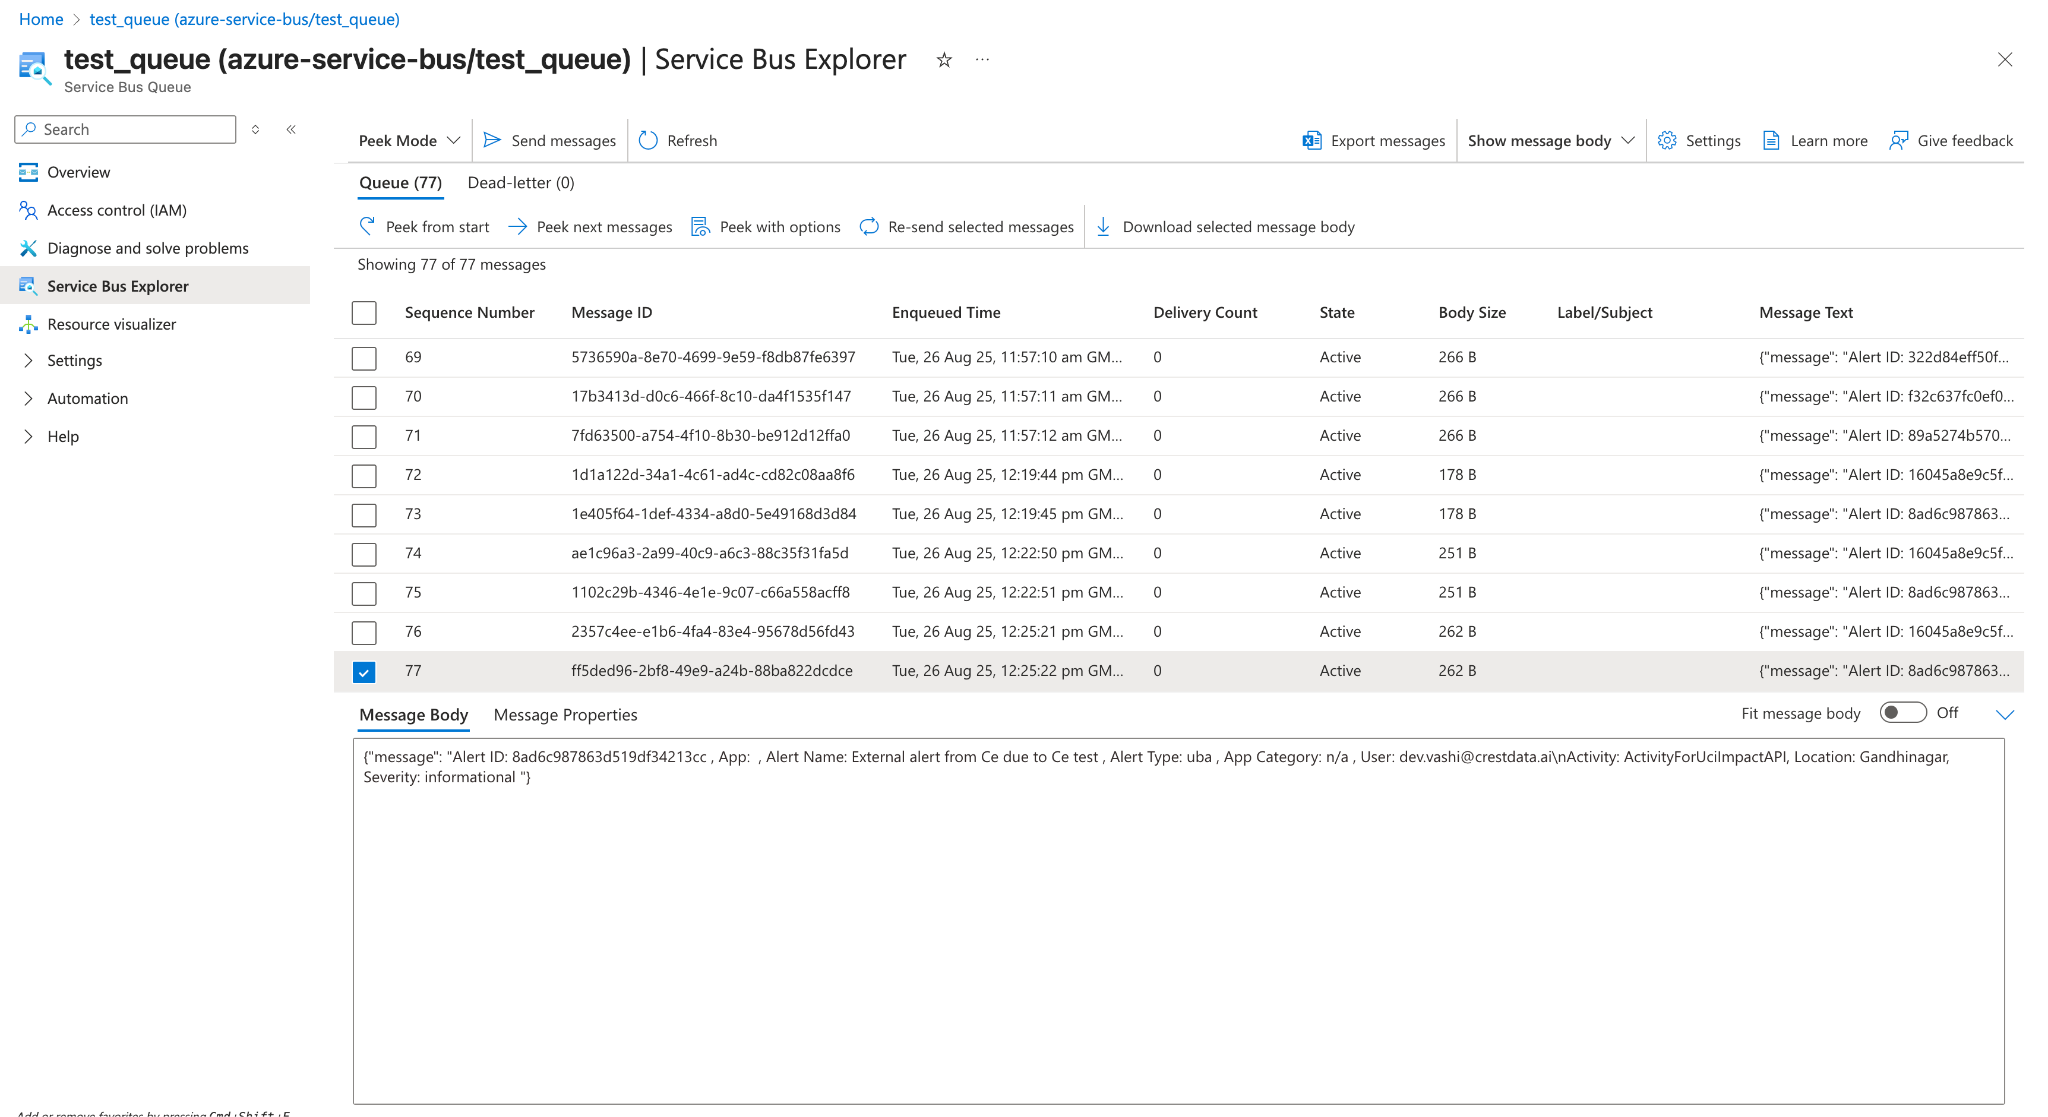Screen dimensions: 2048x1117
Task: Open the Show message body dropdown
Action: [x=1551, y=140]
